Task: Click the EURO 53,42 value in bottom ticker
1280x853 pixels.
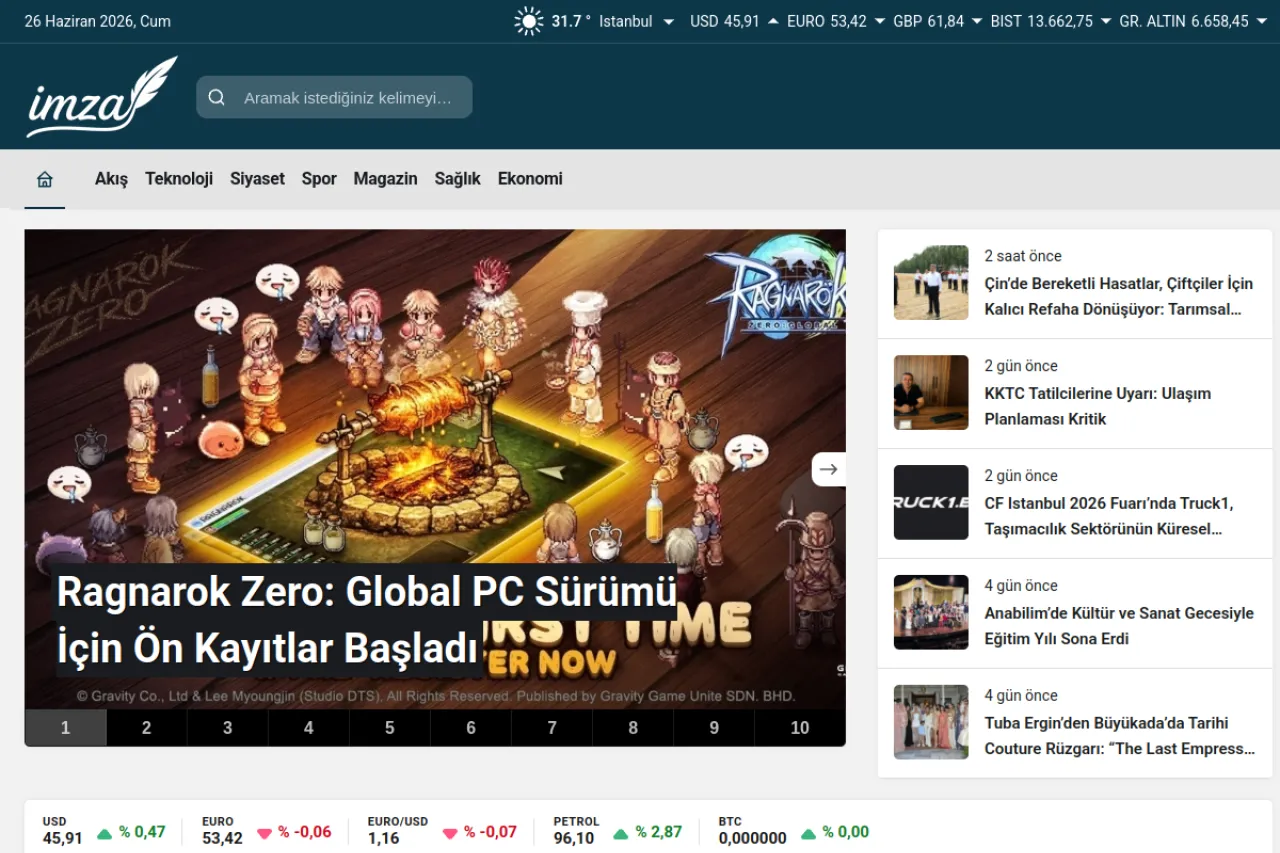Action: [x=222, y=838]
